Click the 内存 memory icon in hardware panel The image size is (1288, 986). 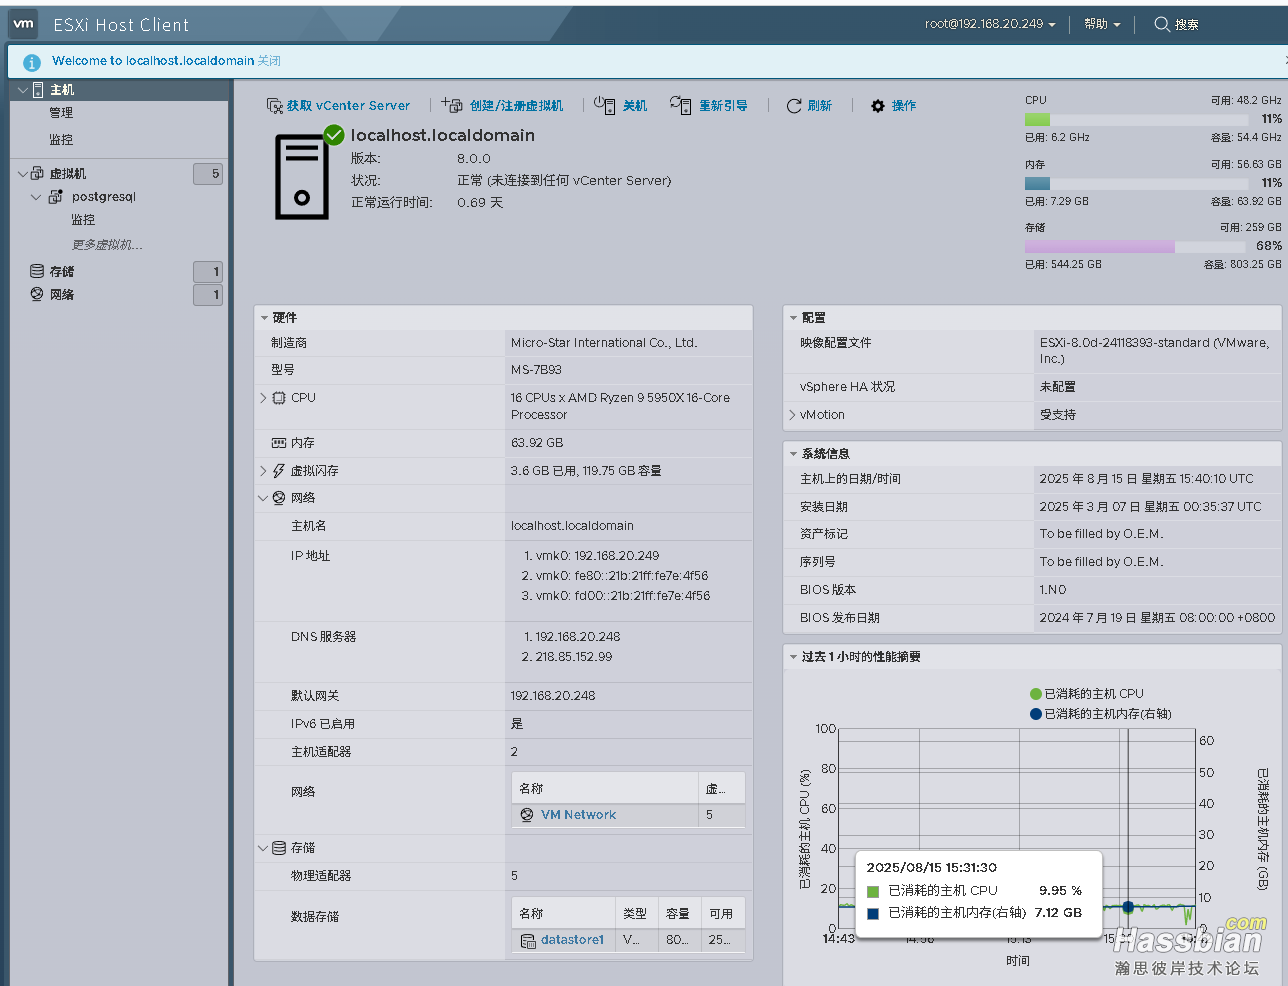279,443
